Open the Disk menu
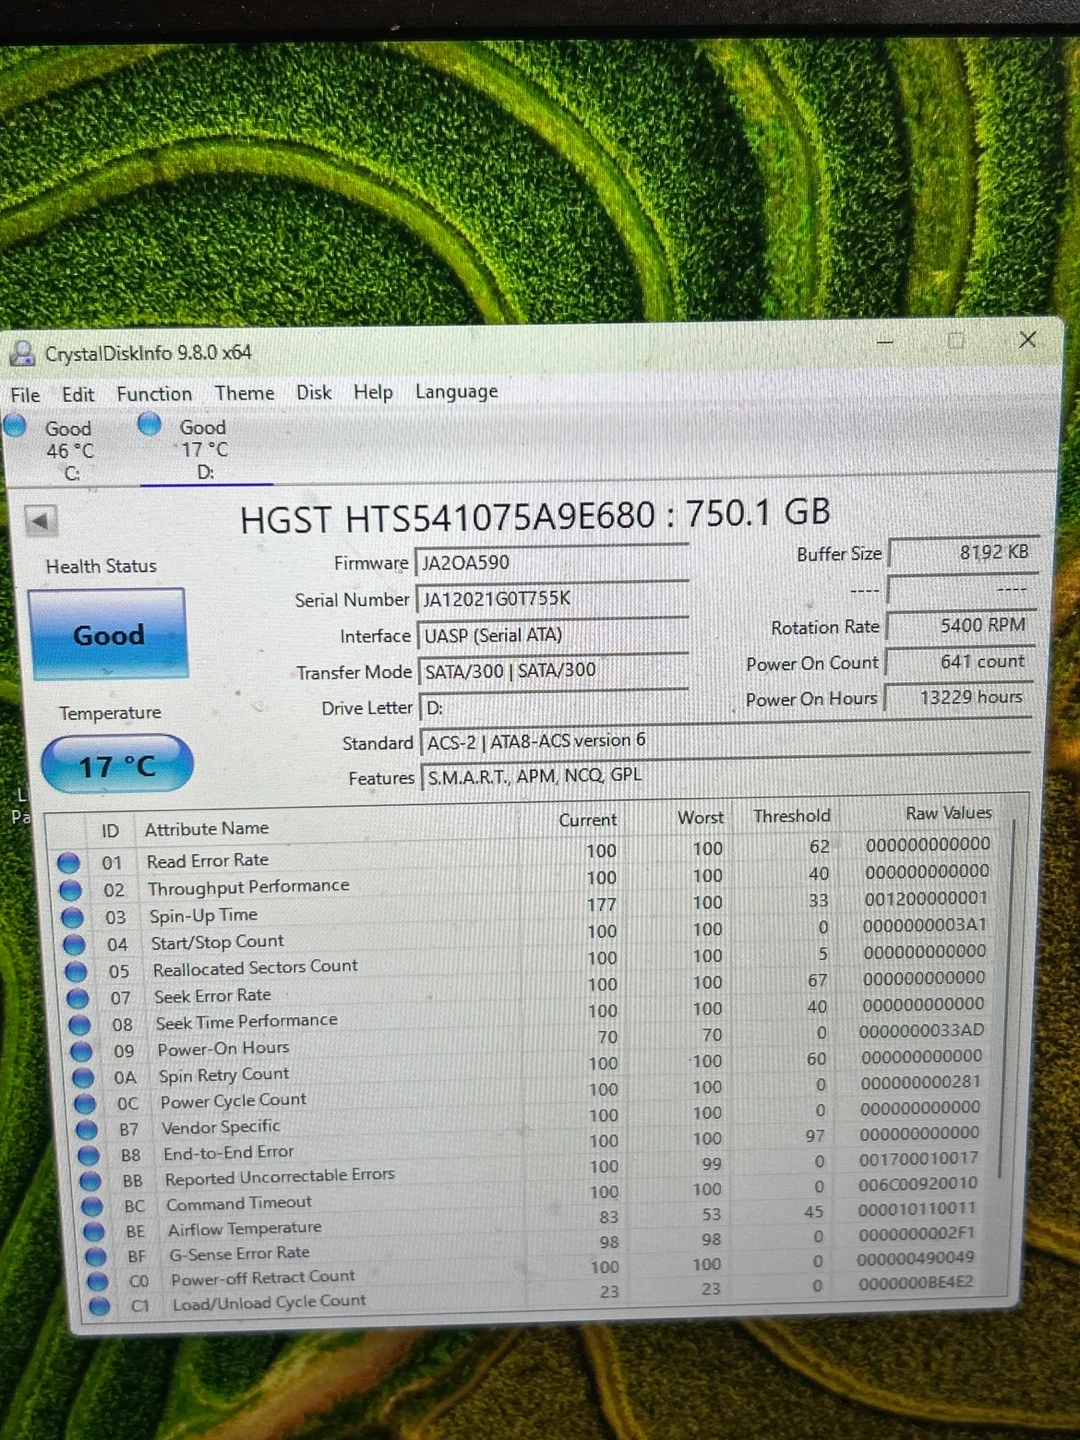This screenshot has width=1080, height=1440. (314, 392)
